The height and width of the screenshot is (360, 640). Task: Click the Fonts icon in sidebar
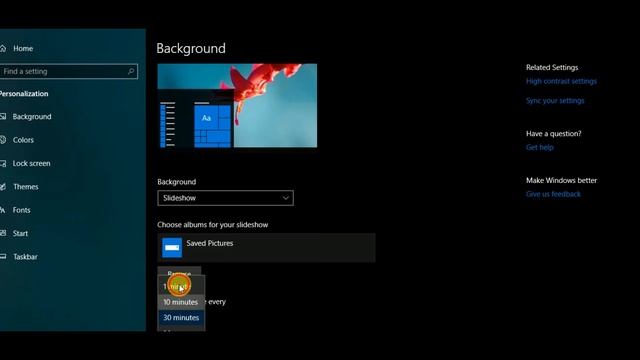click(x=2, y=210)
